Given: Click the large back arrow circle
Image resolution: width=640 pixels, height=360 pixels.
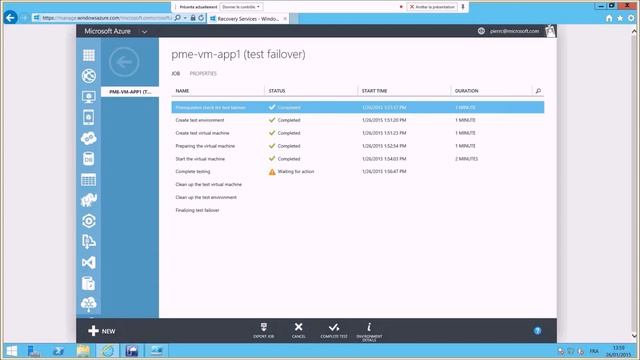Looking at the screenshot, I should point(124,62).
